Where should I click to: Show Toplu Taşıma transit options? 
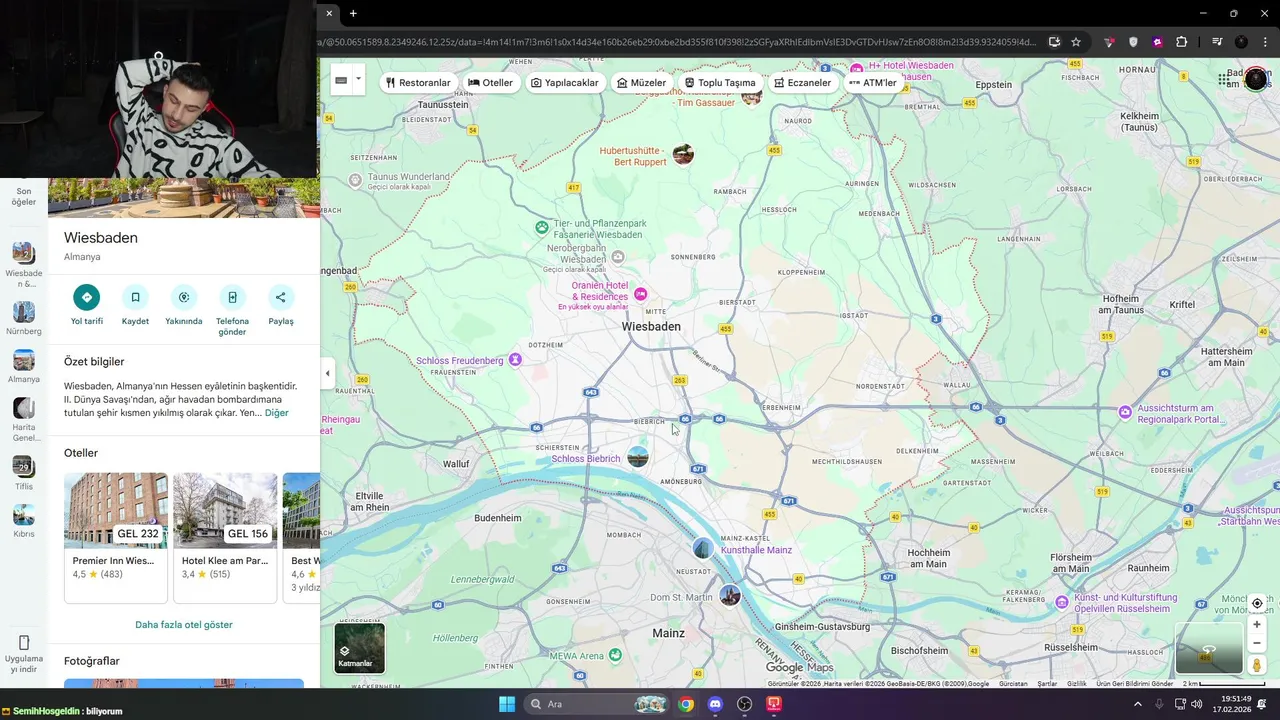(720, 83)
